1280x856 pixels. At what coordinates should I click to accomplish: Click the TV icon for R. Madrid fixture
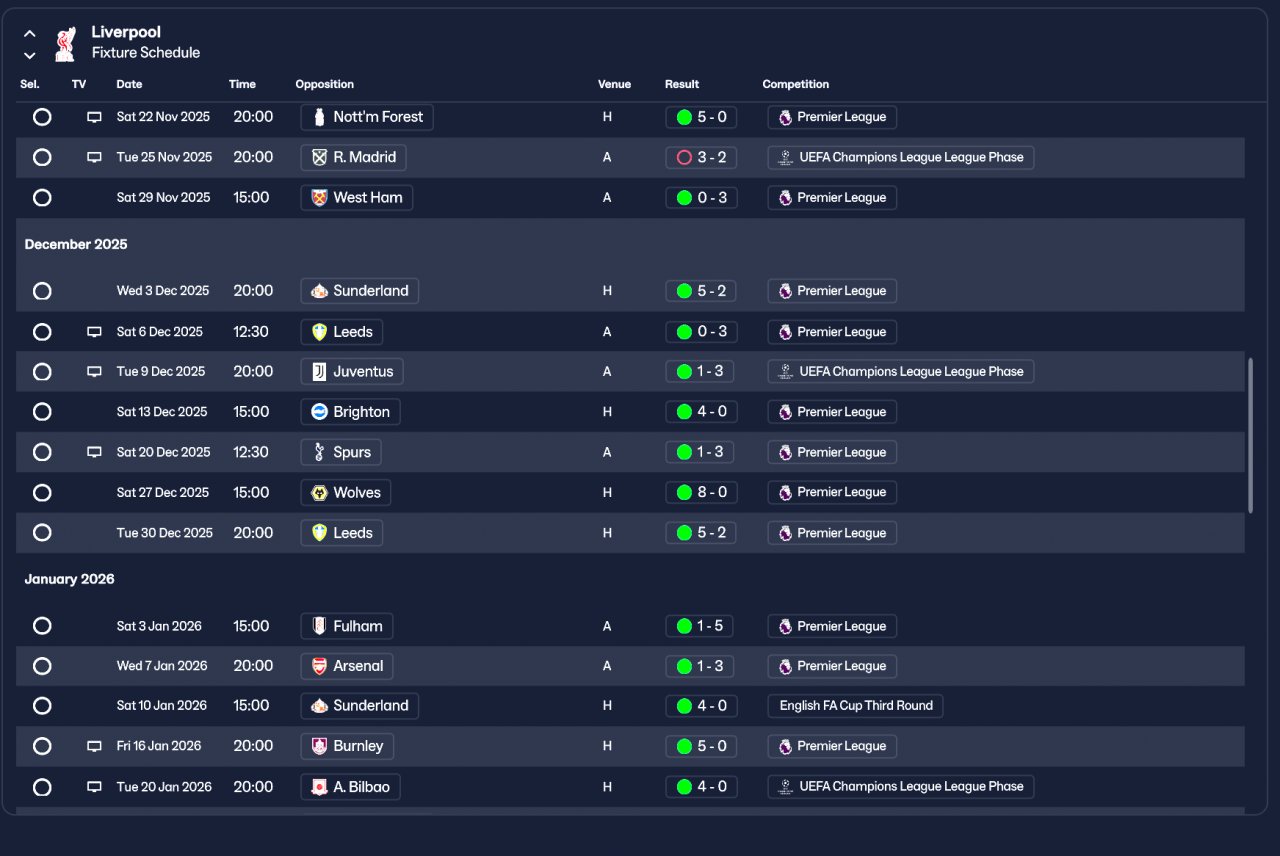94,157
